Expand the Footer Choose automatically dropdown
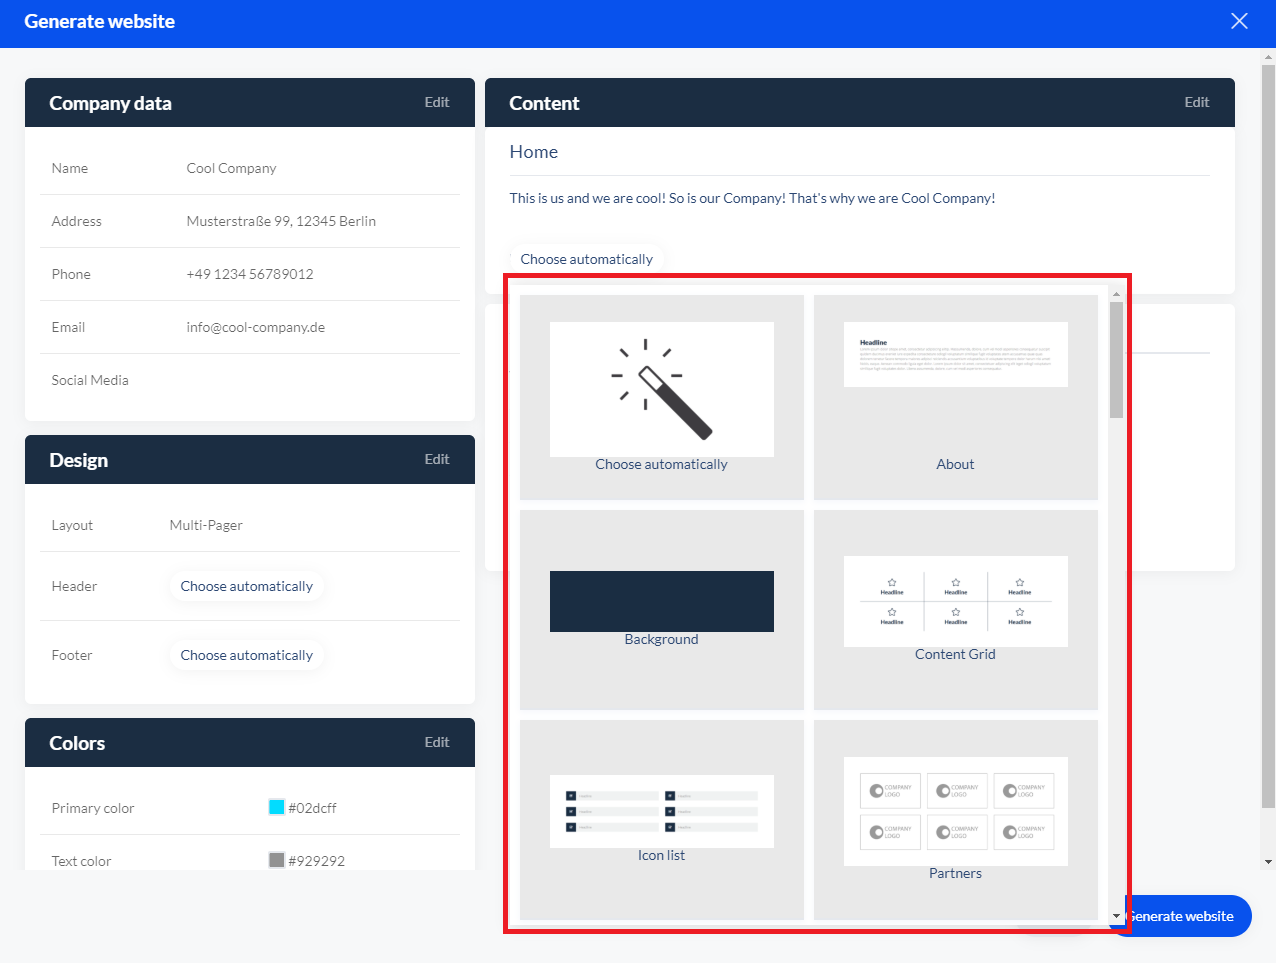The height and width of the screenshot is (963, 1276). click(247, 655)
